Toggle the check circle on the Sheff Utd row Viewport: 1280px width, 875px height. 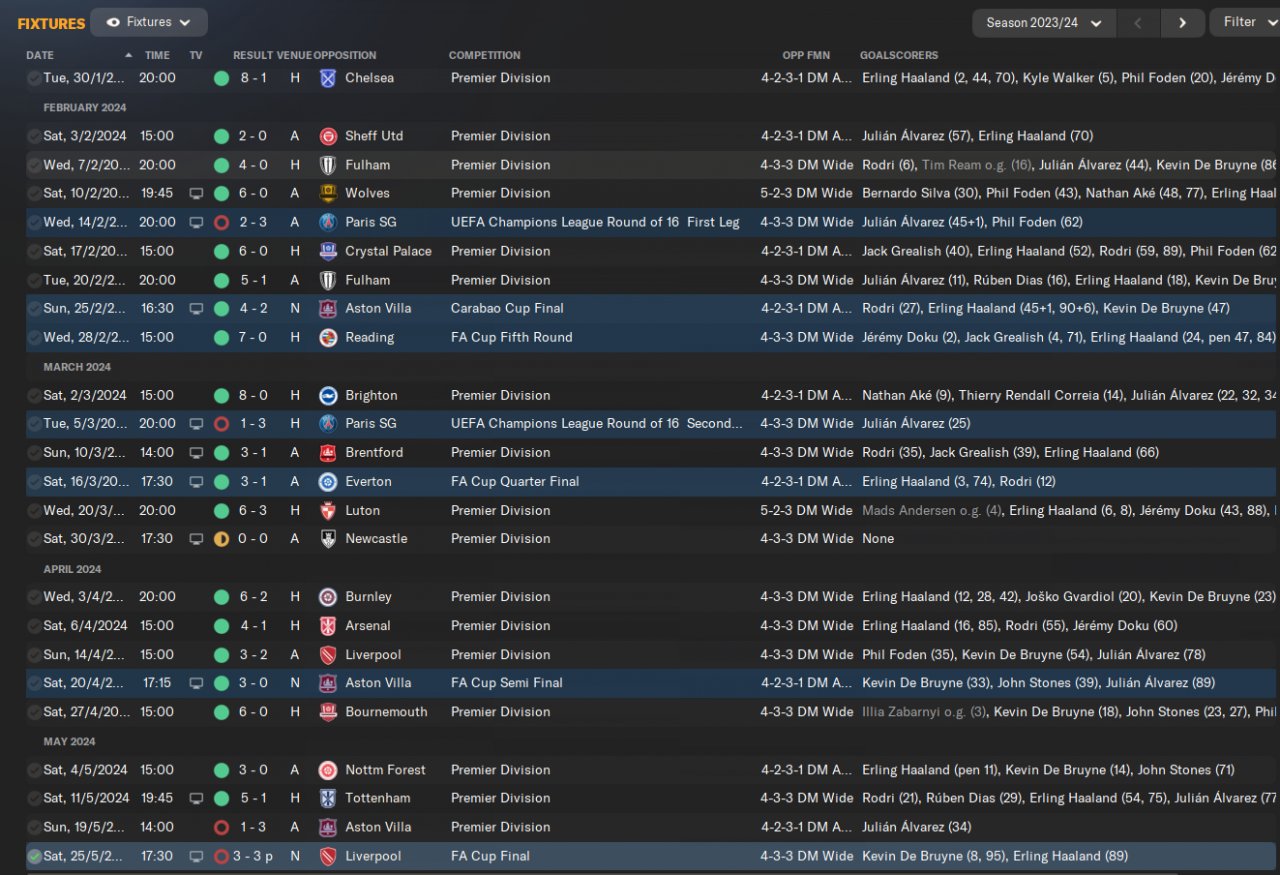point(34,136)
